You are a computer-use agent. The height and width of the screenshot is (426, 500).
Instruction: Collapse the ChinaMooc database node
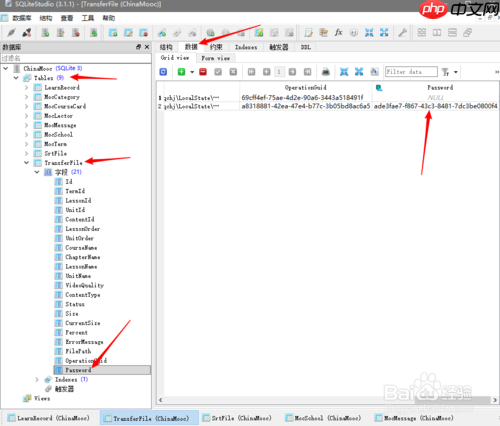pyautogui.click(x=6, y=68)
